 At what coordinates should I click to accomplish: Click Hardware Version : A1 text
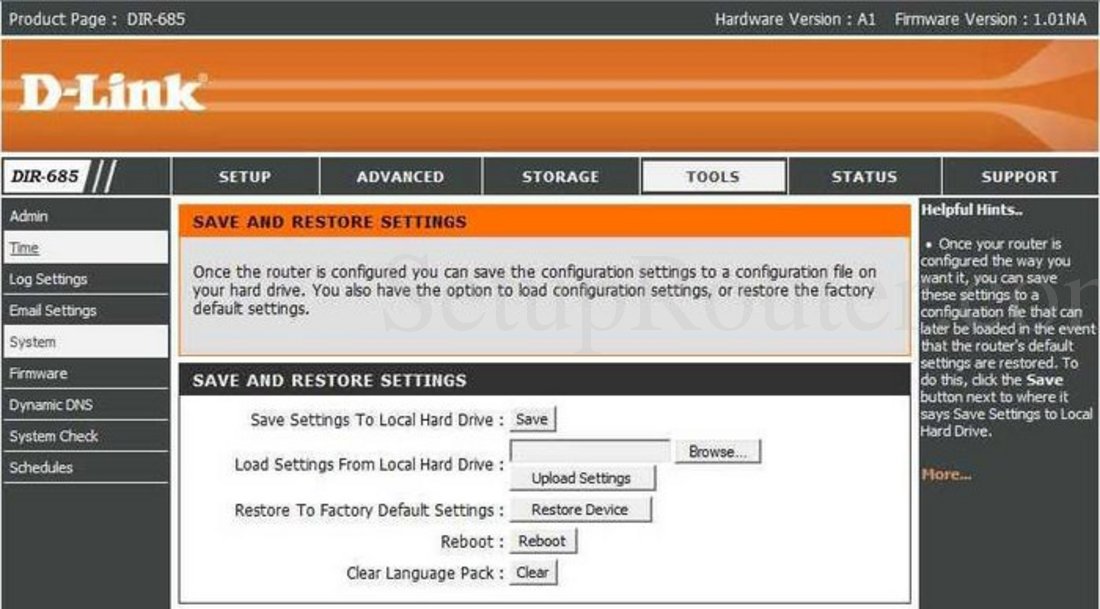tap(796, 19)
